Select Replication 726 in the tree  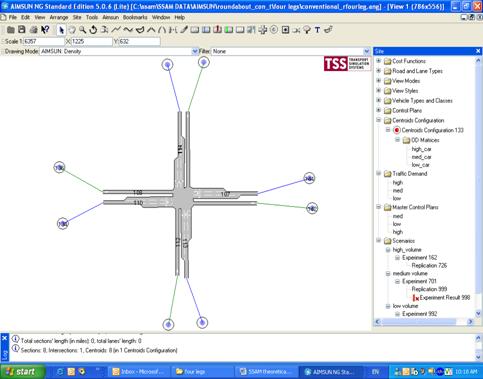[x=429, y=266]
